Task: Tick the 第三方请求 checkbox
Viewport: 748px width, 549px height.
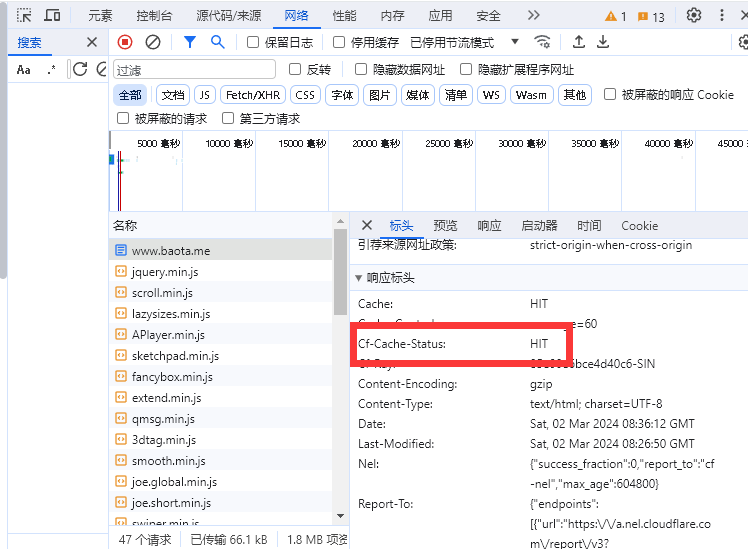Action: coord(228,119)
